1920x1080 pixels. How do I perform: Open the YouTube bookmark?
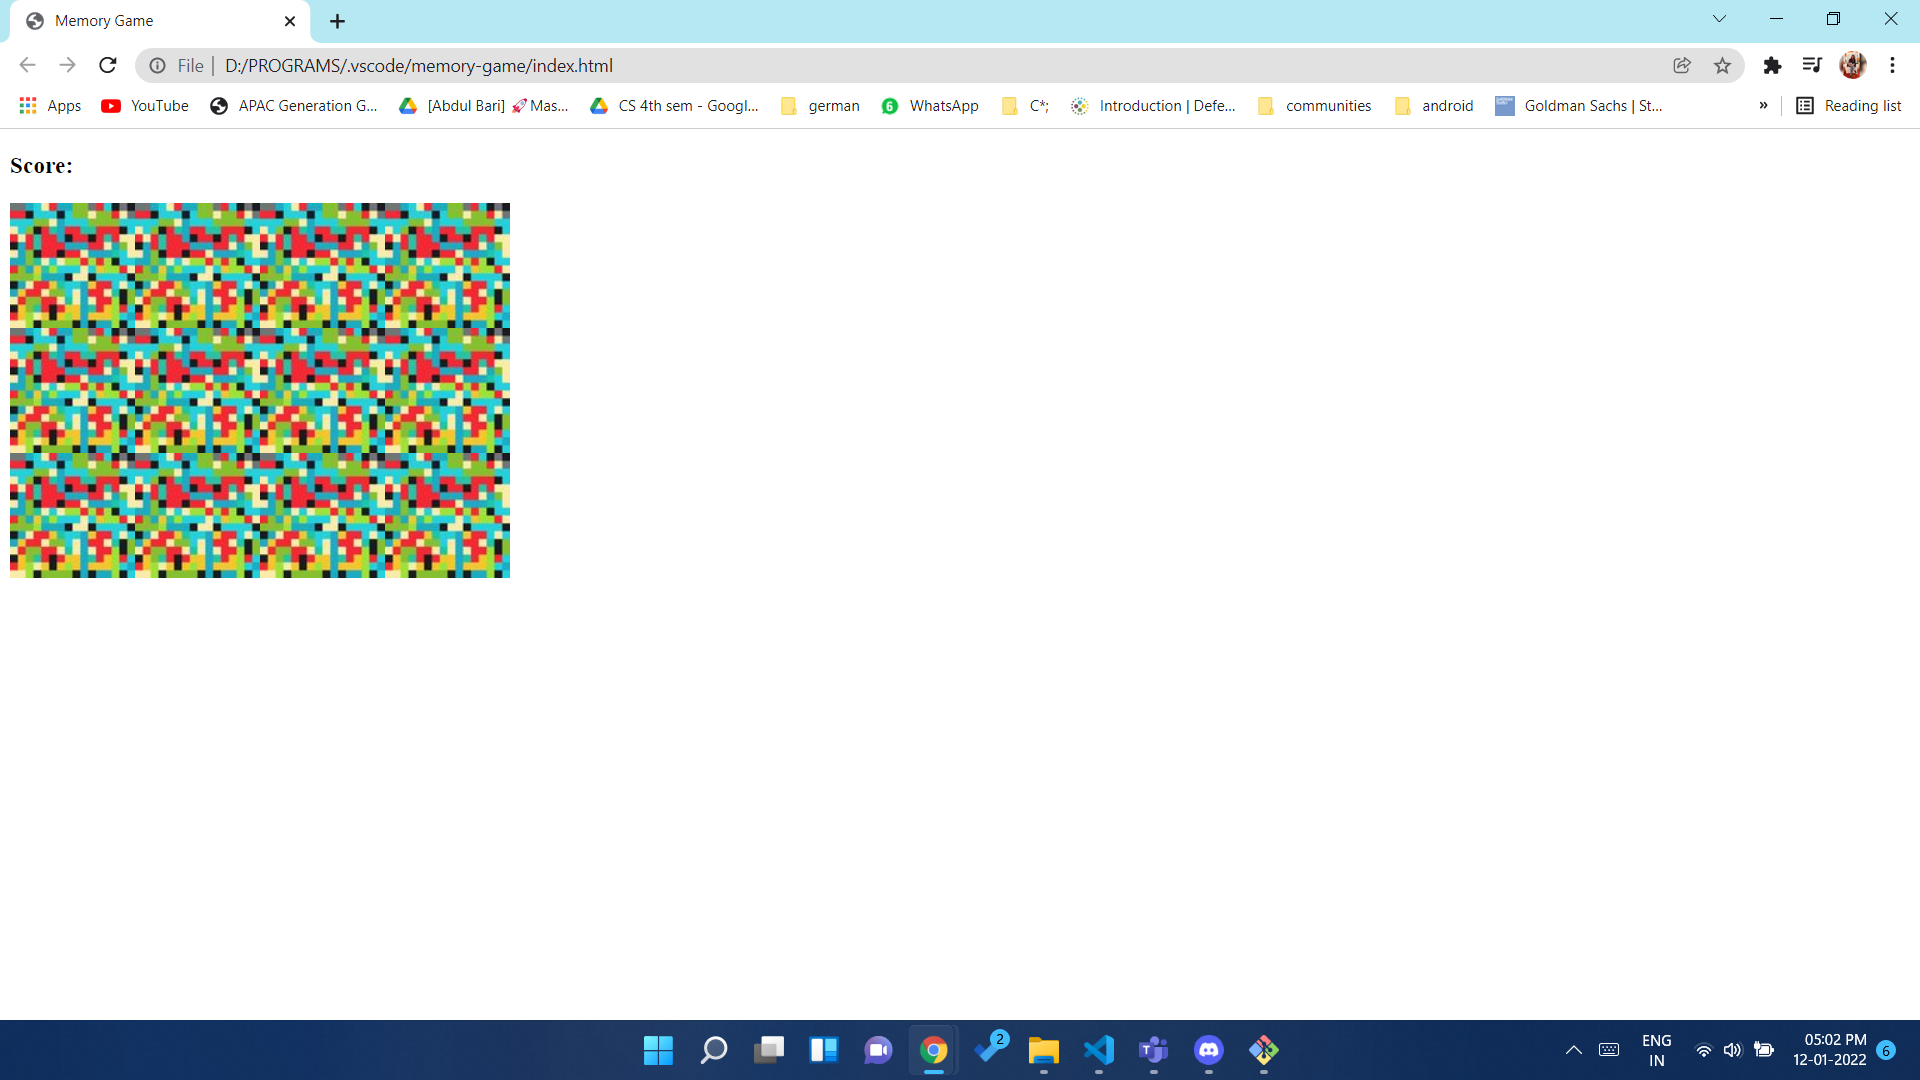click(146, 106)
